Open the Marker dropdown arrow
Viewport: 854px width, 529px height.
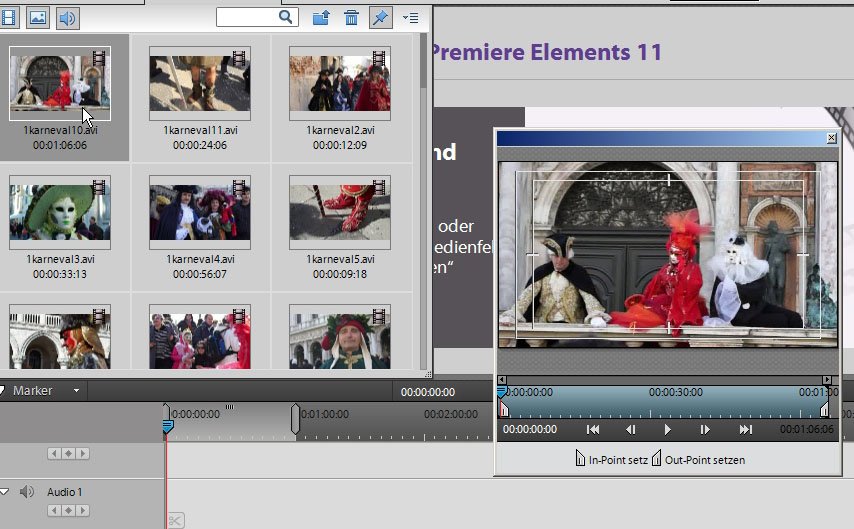click(76, 391)
